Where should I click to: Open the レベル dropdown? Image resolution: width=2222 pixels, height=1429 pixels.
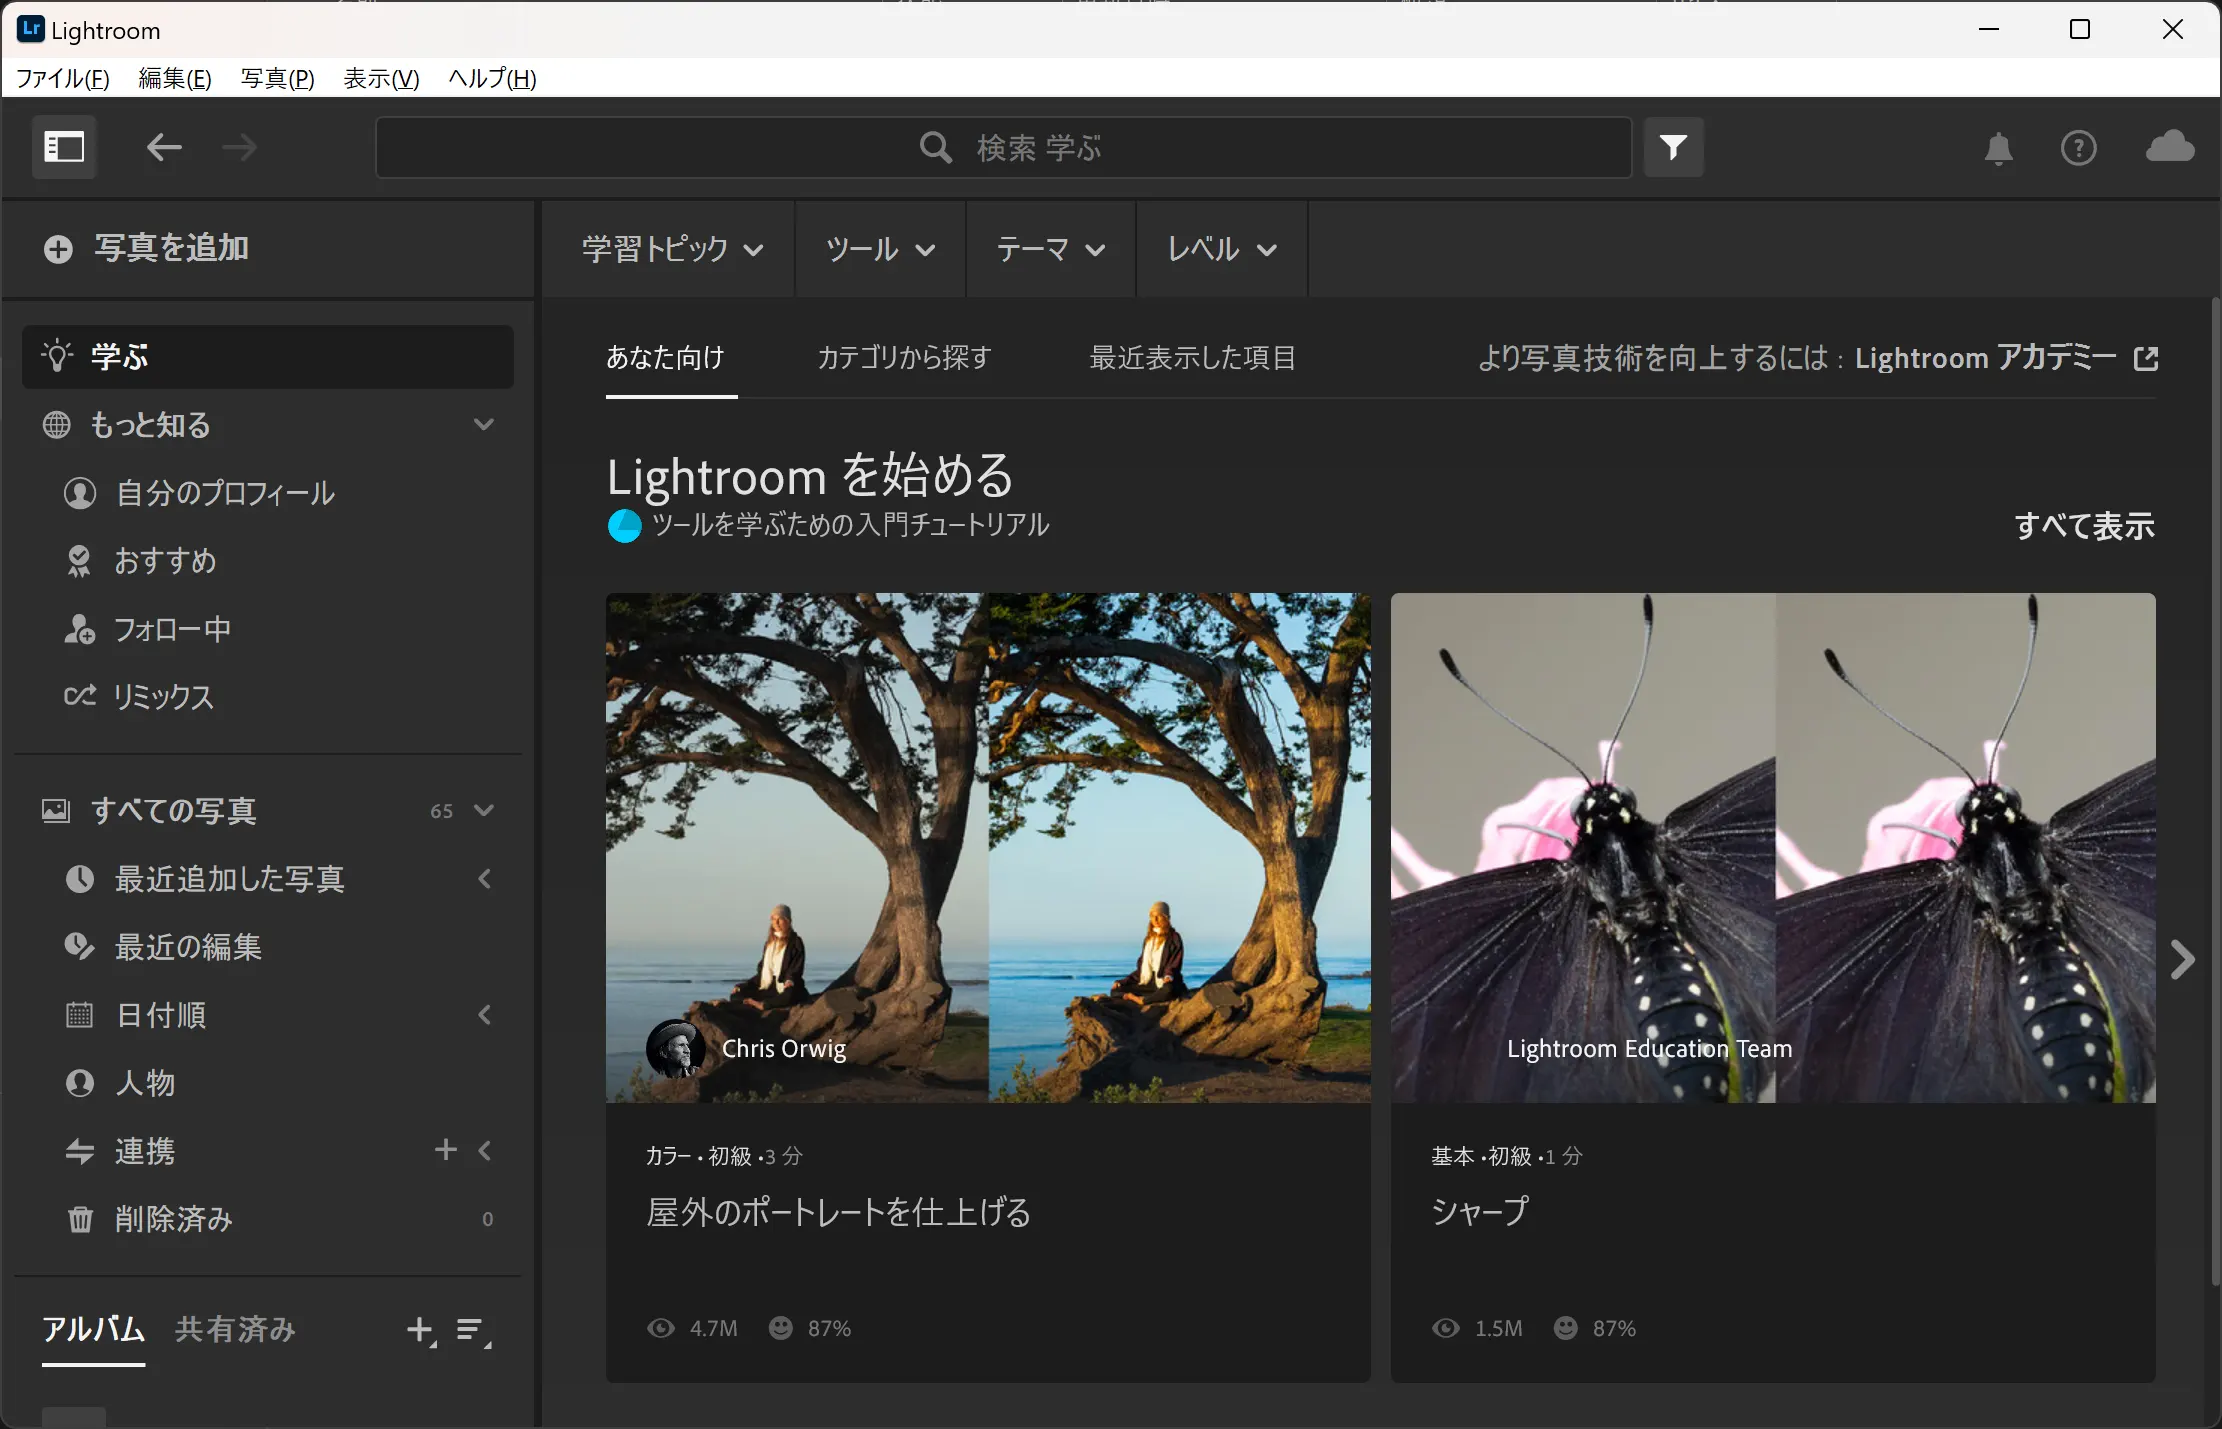tap(1222, 249)
